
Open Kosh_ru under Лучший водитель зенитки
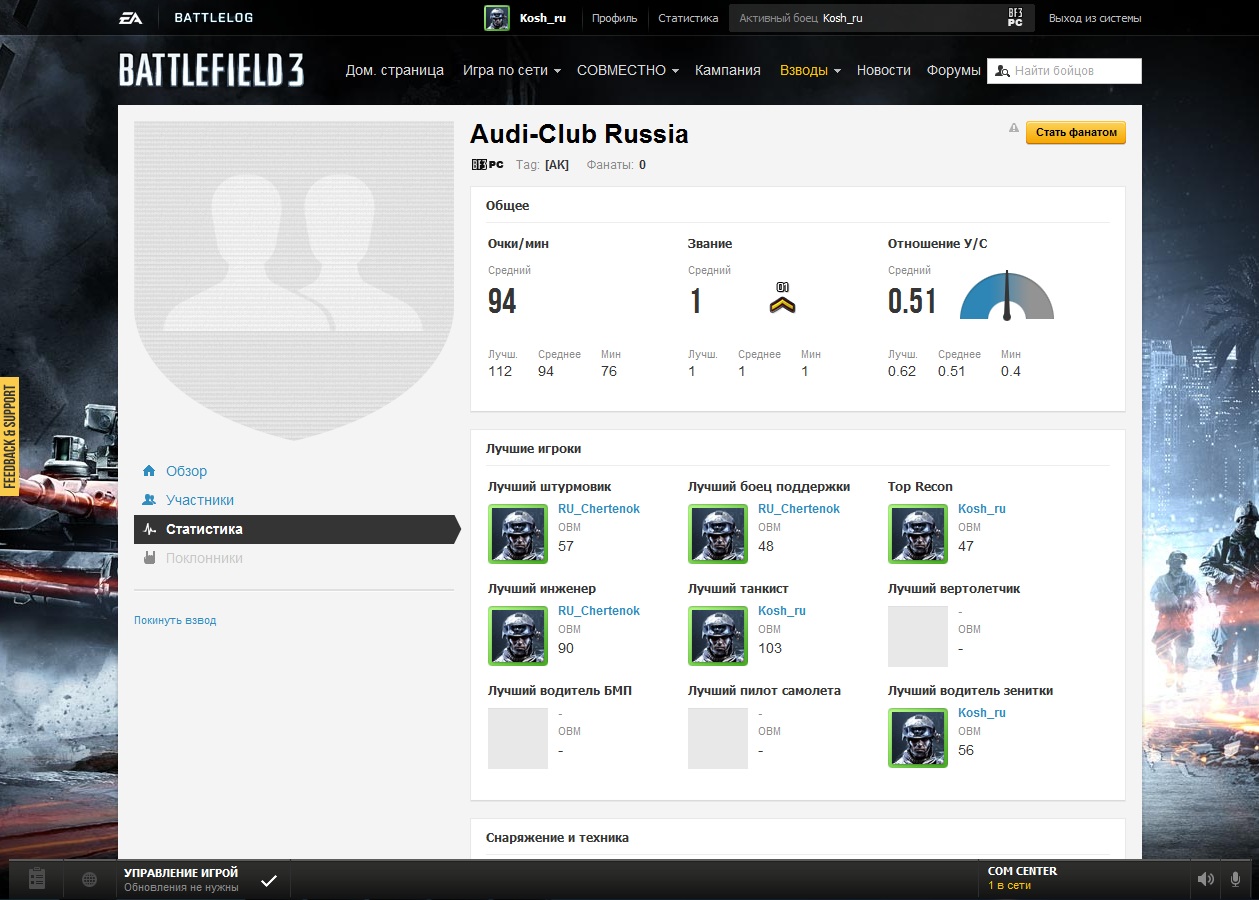[982, 713]
